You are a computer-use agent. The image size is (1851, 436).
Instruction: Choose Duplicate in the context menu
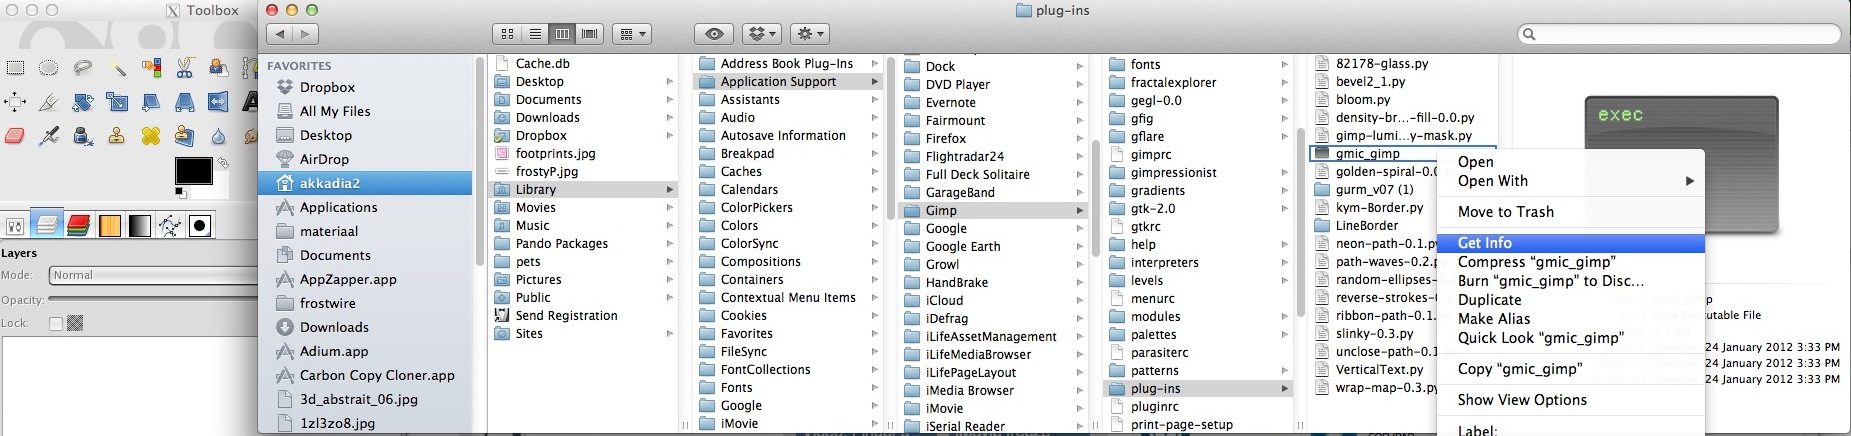tap(1489, 300)
